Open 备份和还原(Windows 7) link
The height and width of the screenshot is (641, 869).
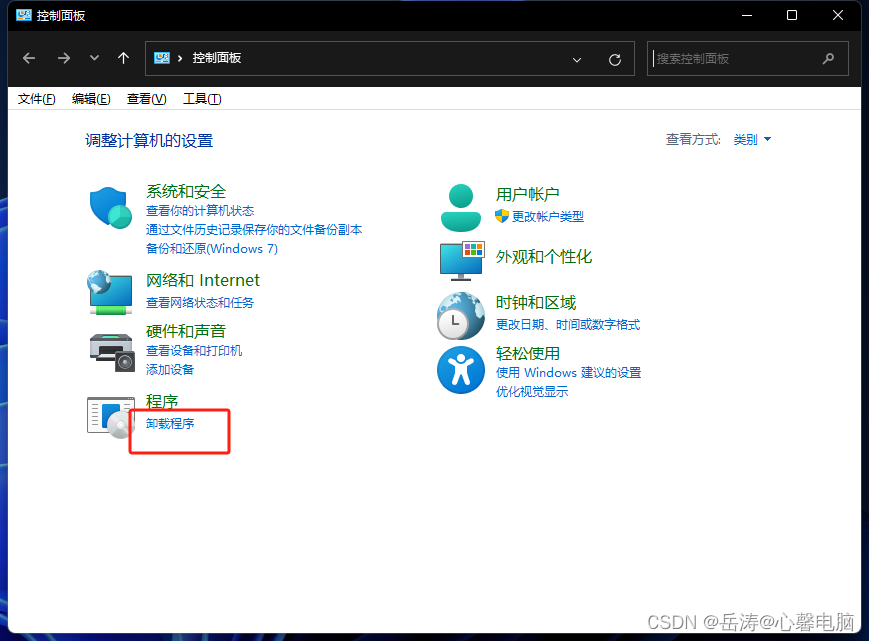[212, 248]
